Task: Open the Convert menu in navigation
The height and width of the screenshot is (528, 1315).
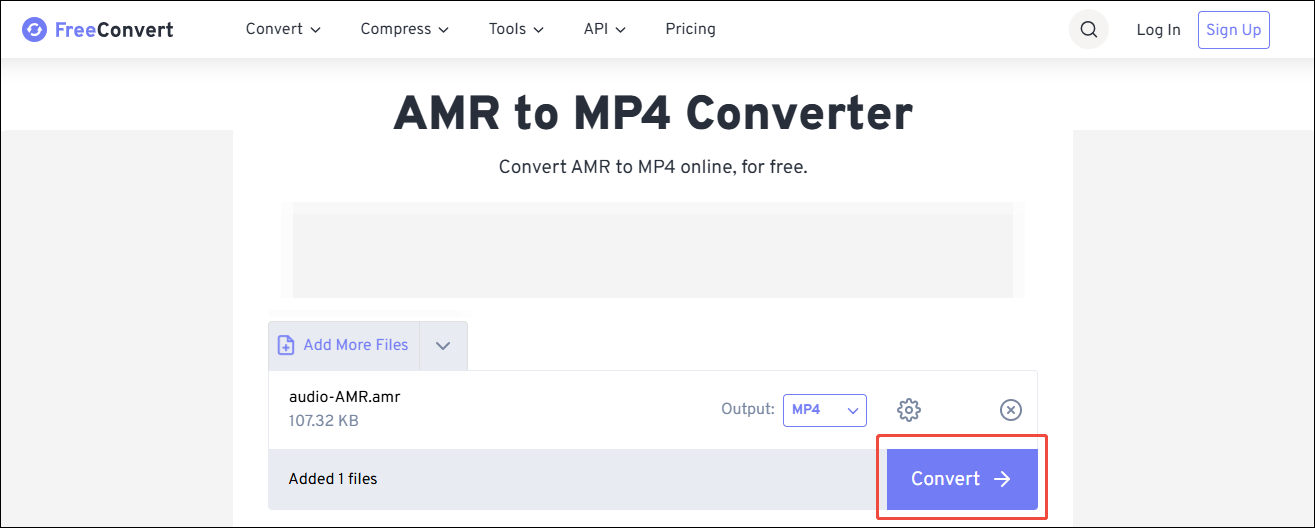Action: pos(283,29)
